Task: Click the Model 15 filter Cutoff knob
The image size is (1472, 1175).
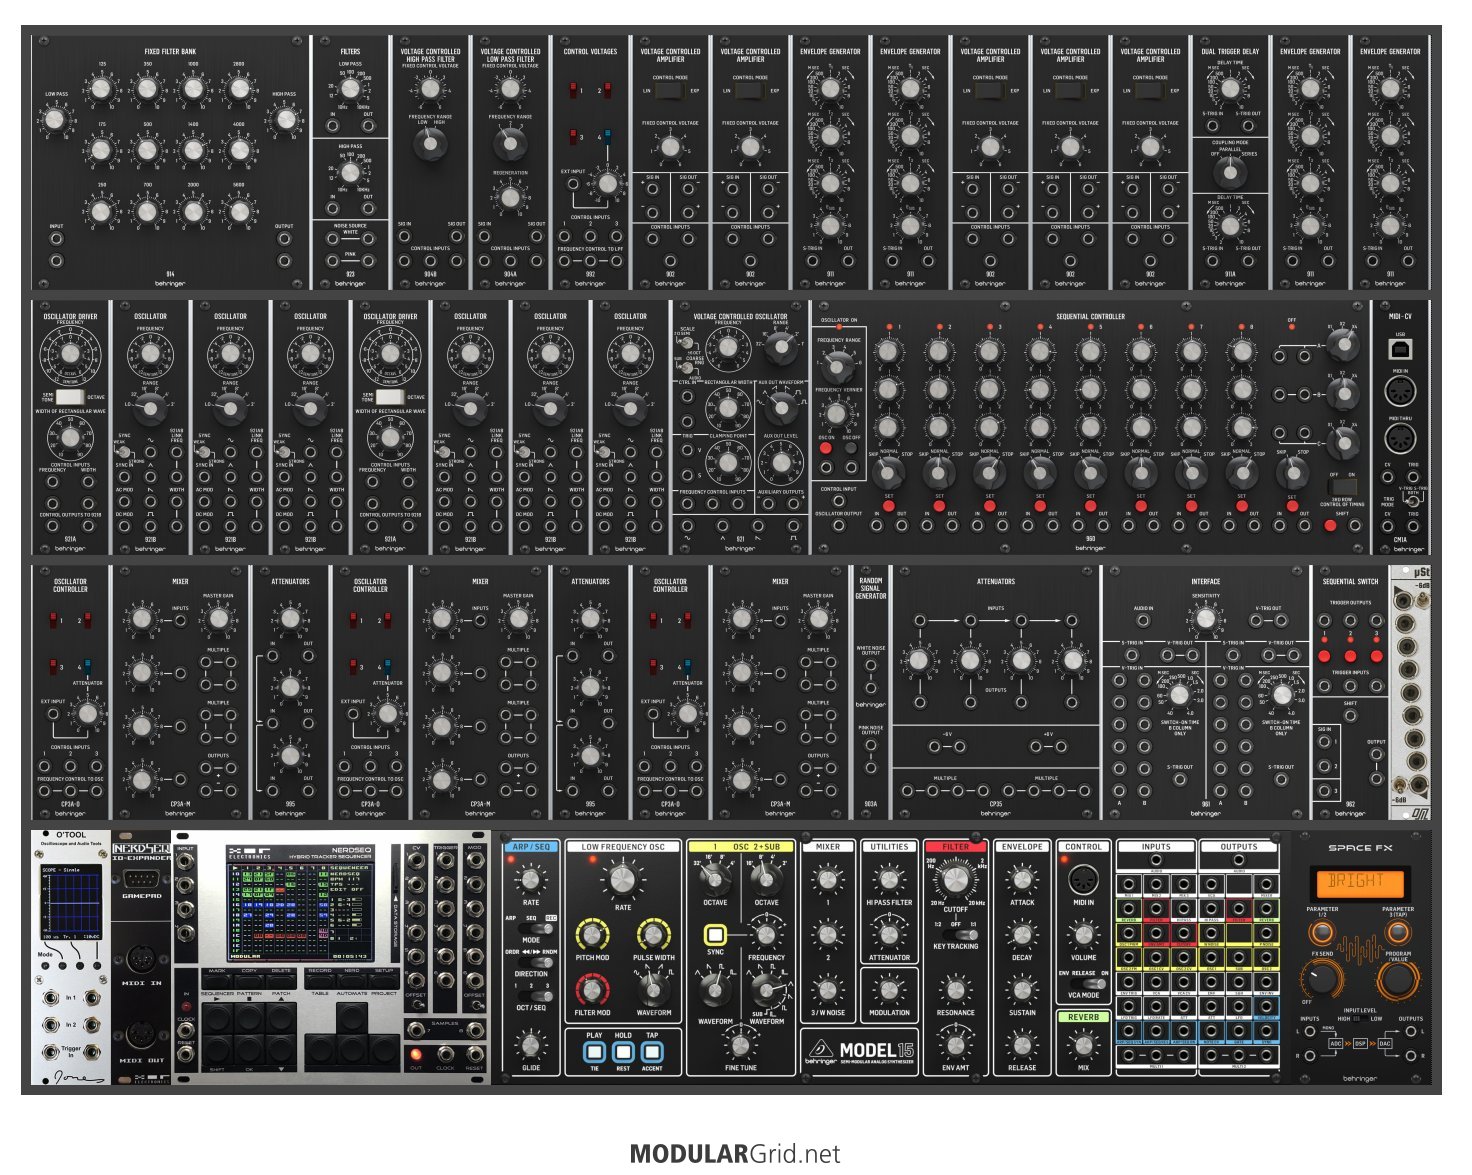Action: click(x=955, y=879)
